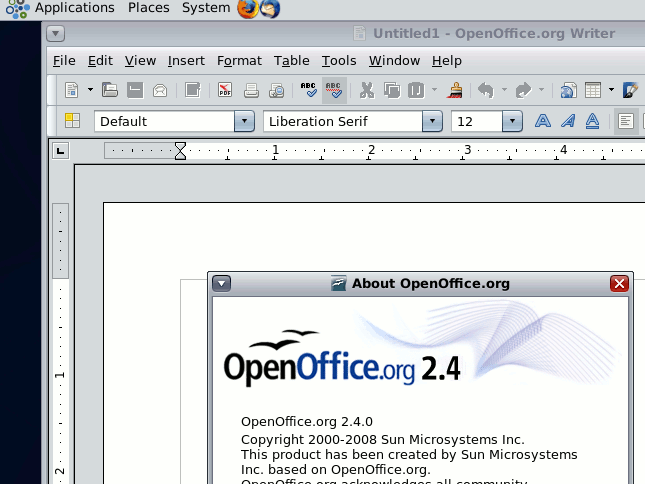Open the File menu
The image size is (645, 484).
64,61
